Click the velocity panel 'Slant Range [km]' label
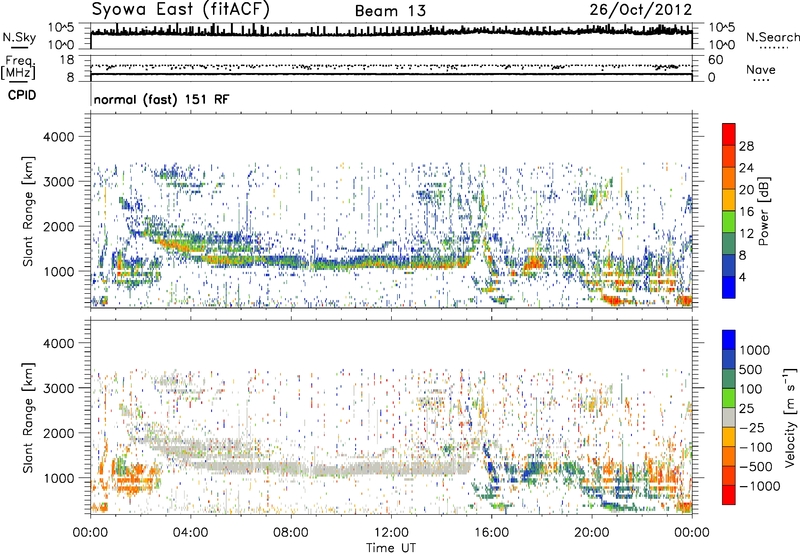Screen dimensions: 800x554 [28, 418]
